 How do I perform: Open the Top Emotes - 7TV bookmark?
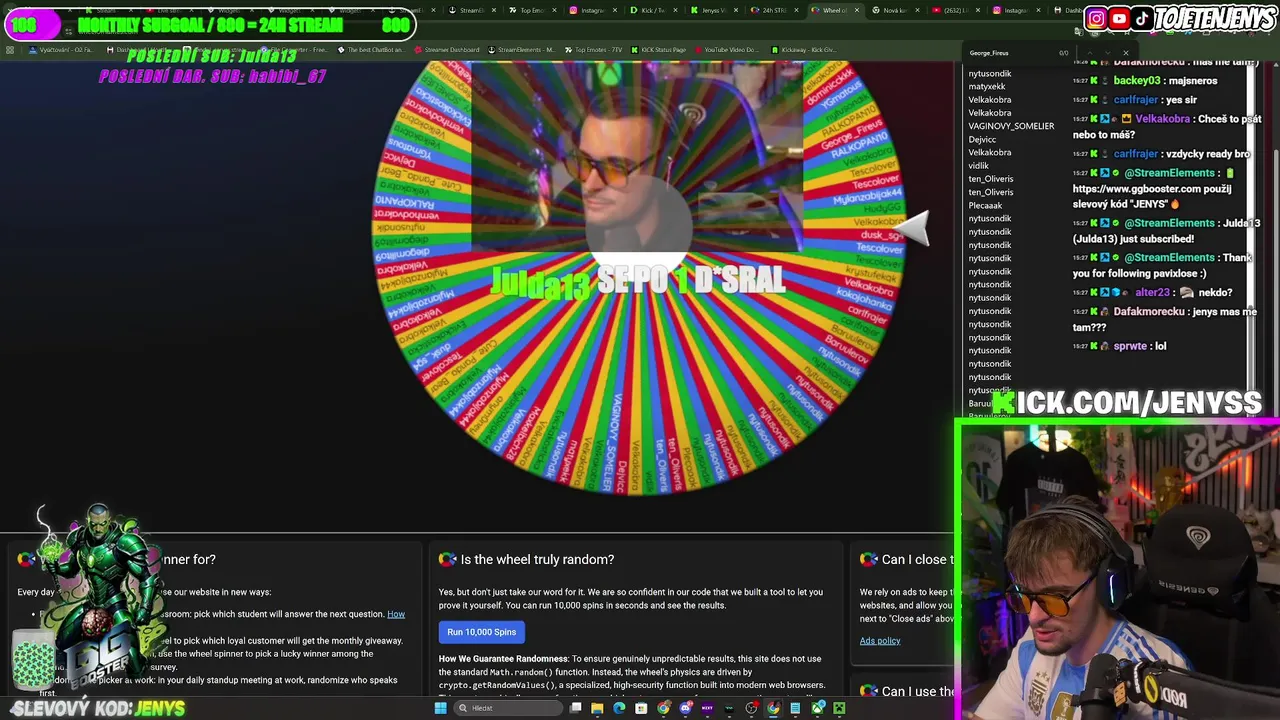pos(594,49)
